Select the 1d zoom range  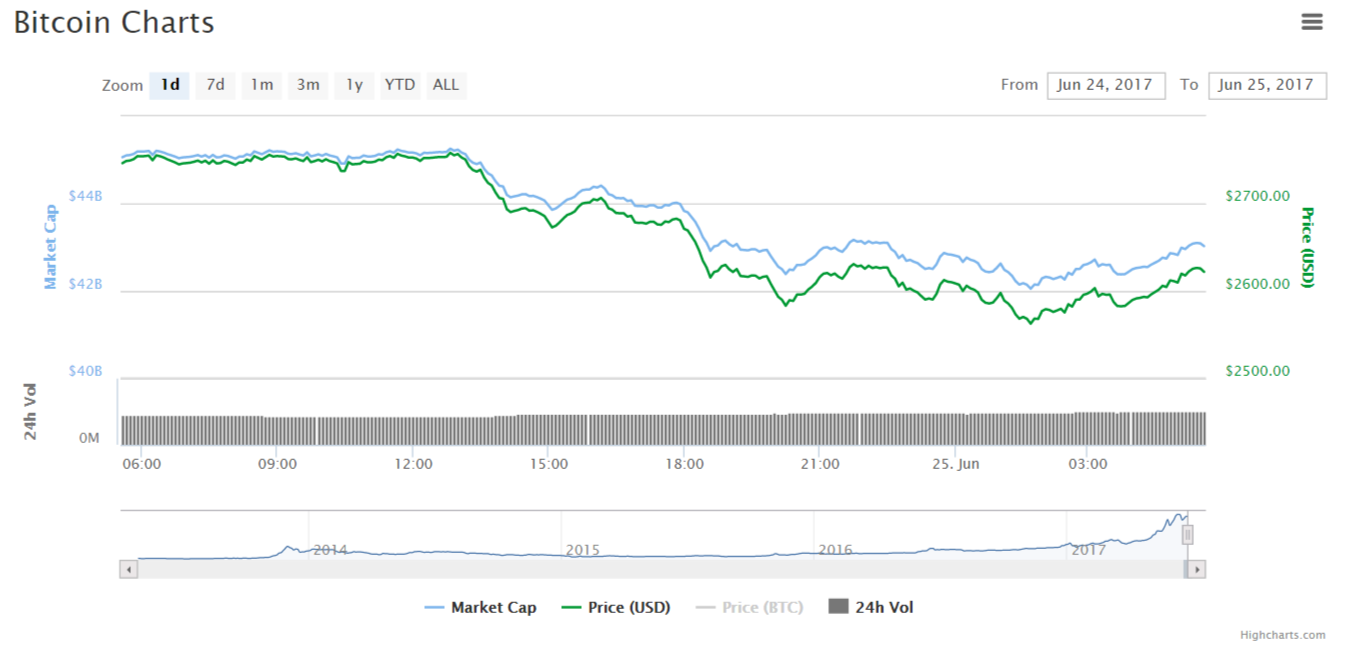(170, 85)
